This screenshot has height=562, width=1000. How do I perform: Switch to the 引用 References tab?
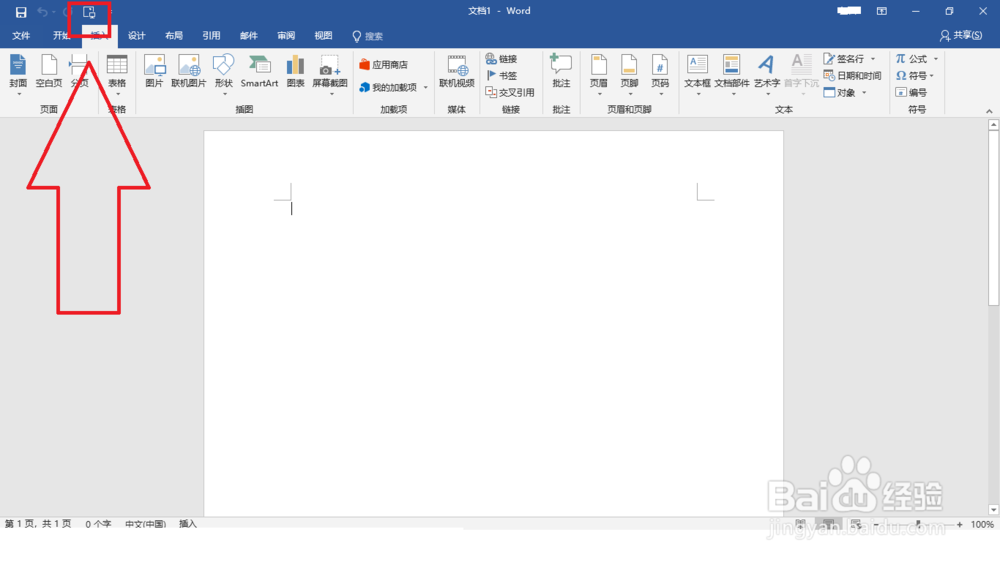click(x=211, y=36)
